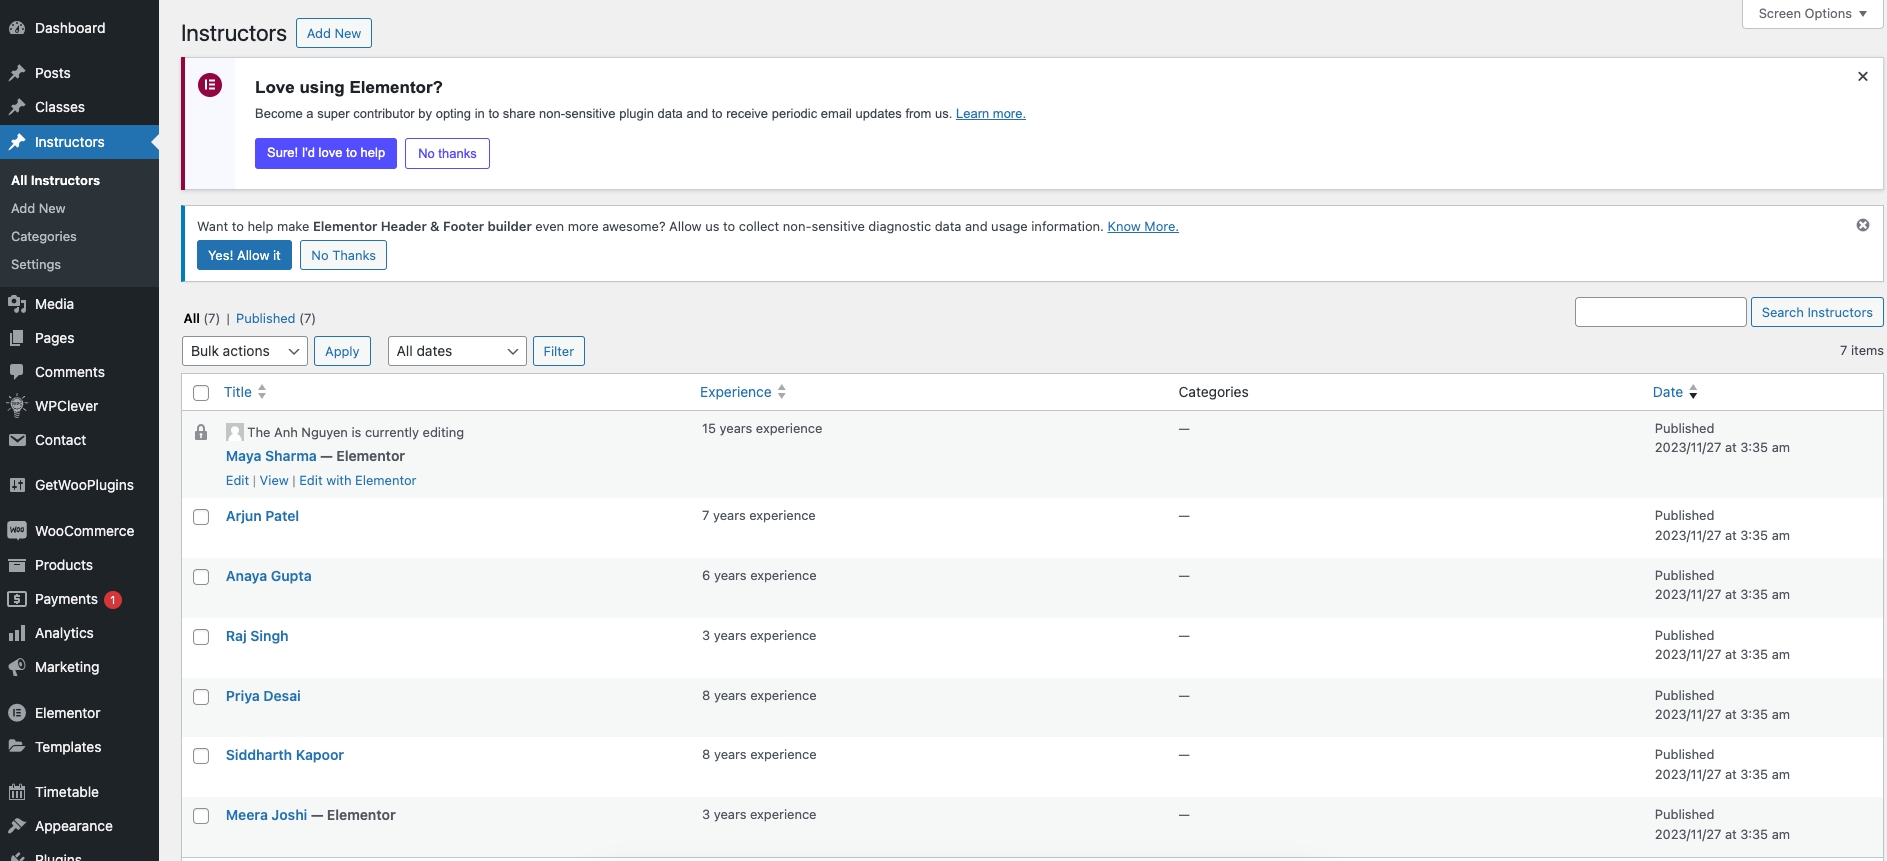The width and height of the screenshot is (1887, 861).
Task: Switch to the Published filter view
Action: 265,319
